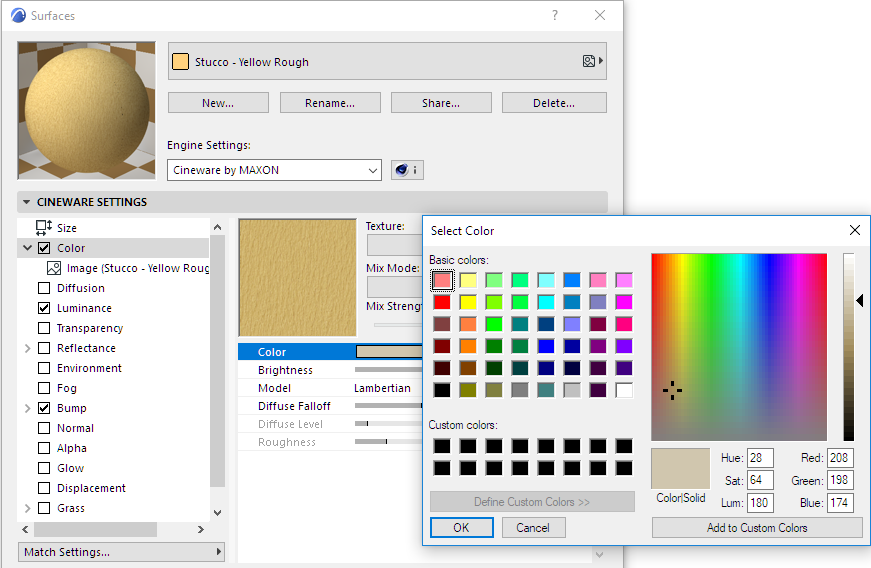Select the Brightness row in list
The image size is (871, 568).
285,370
